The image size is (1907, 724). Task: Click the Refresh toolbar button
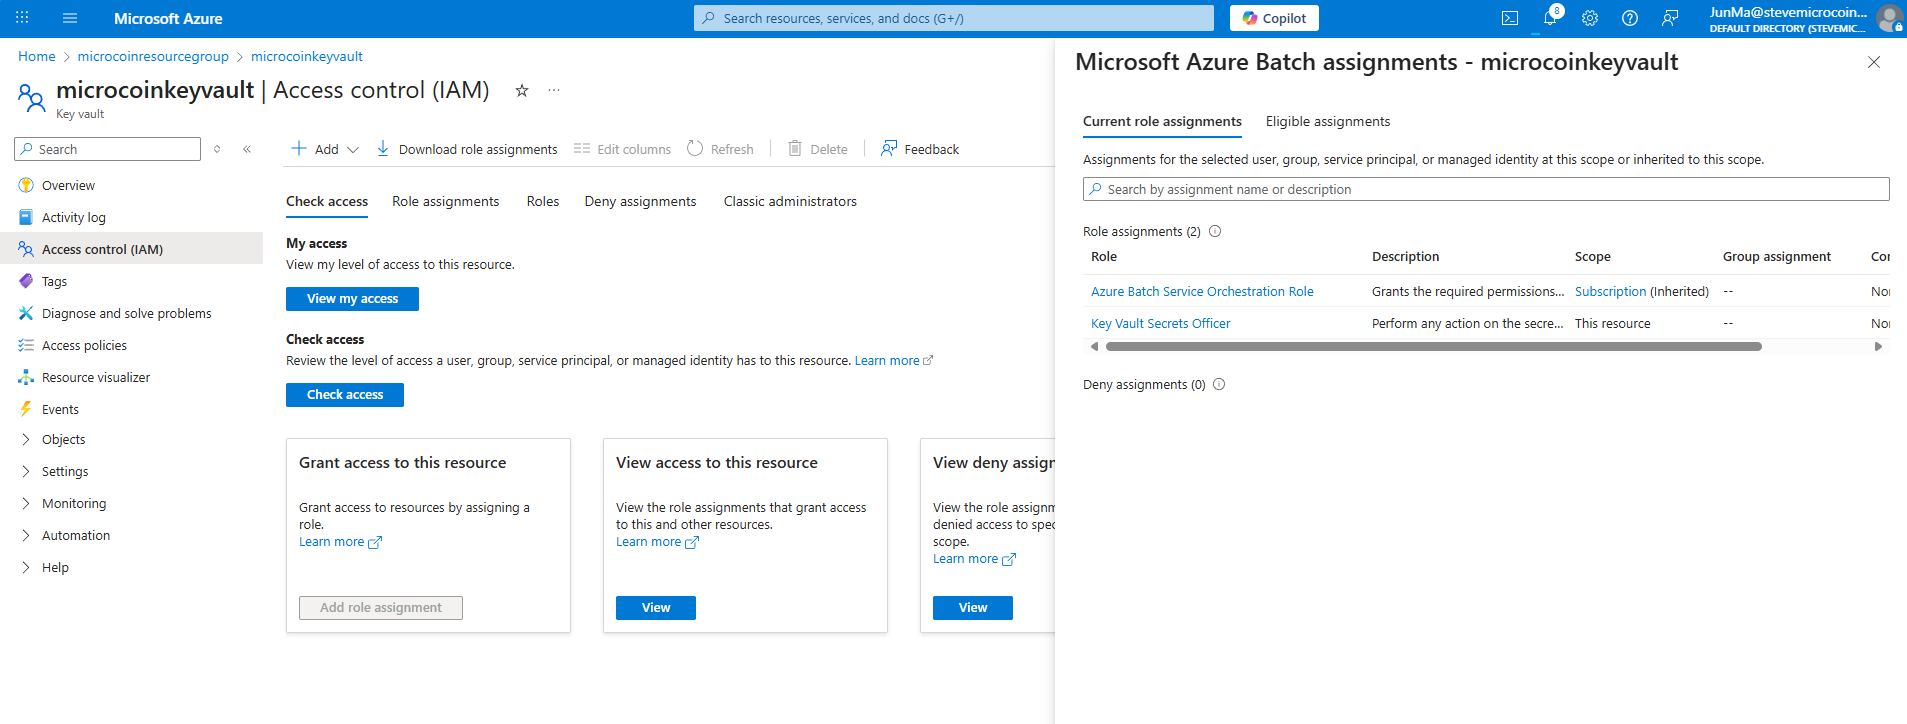[720, 149]
